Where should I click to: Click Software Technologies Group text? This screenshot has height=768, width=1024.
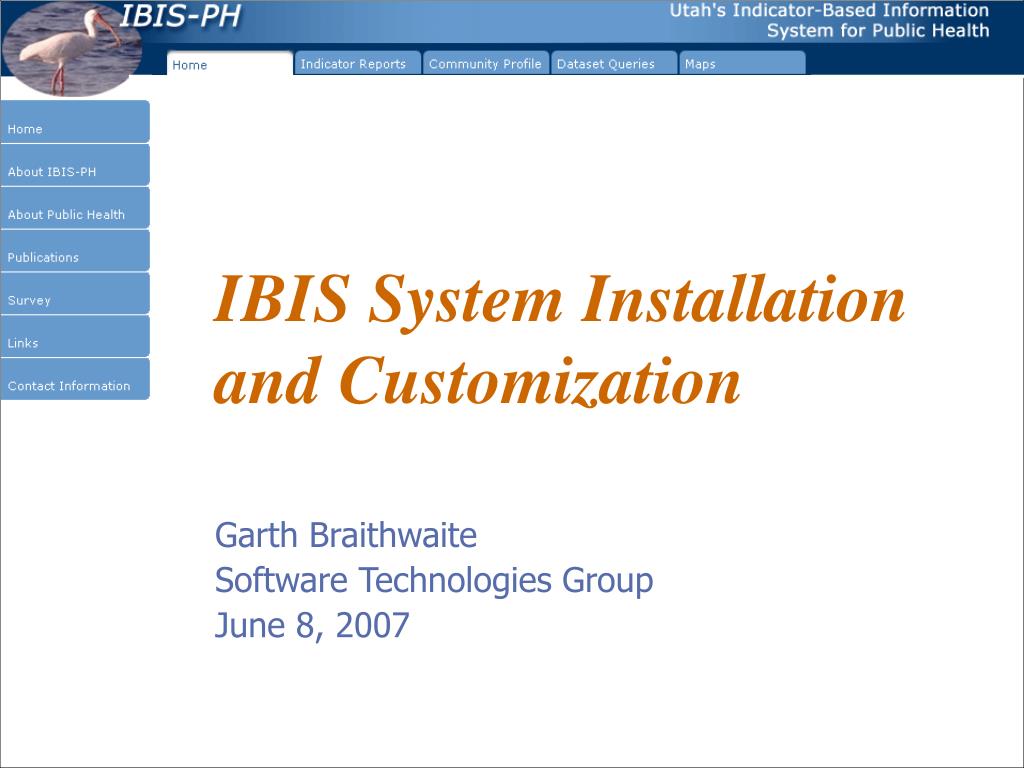[x=434, y=581]
